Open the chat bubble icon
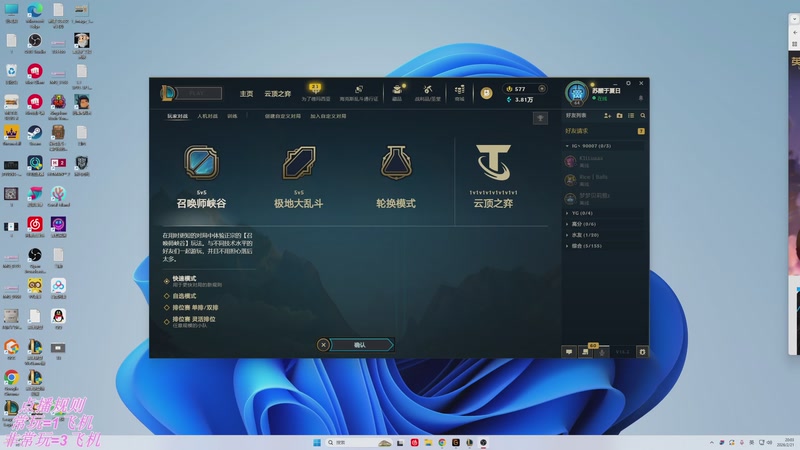The image size is (800, 450). click(x=569, y=352)
